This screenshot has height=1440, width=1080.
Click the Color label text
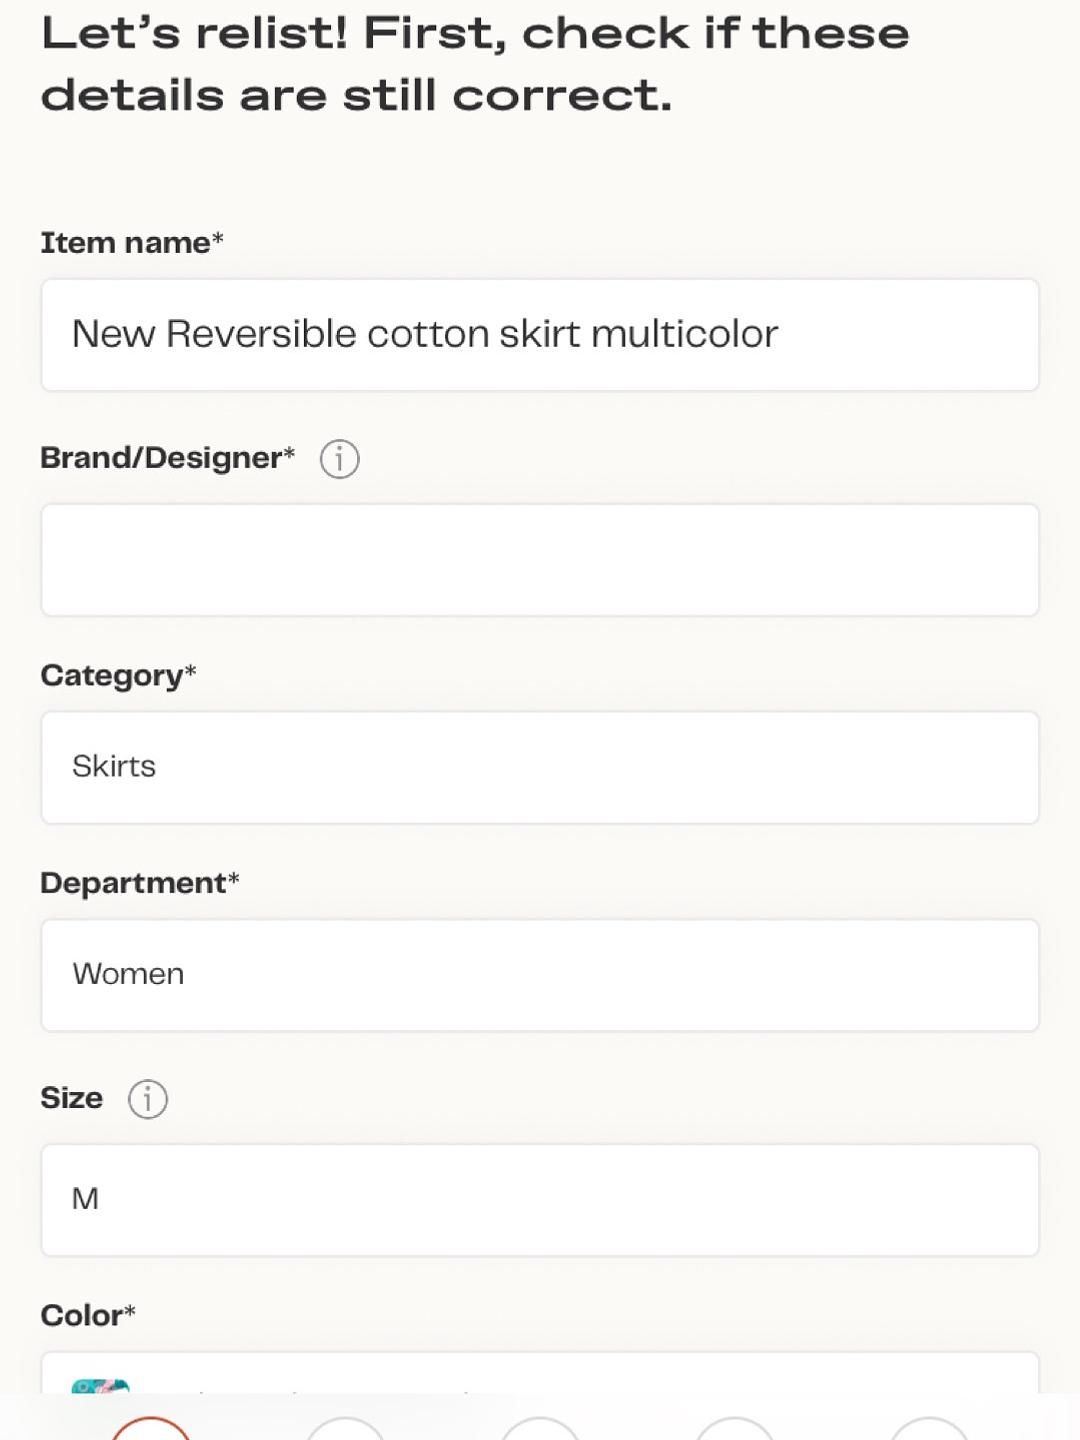(88, 1316)
